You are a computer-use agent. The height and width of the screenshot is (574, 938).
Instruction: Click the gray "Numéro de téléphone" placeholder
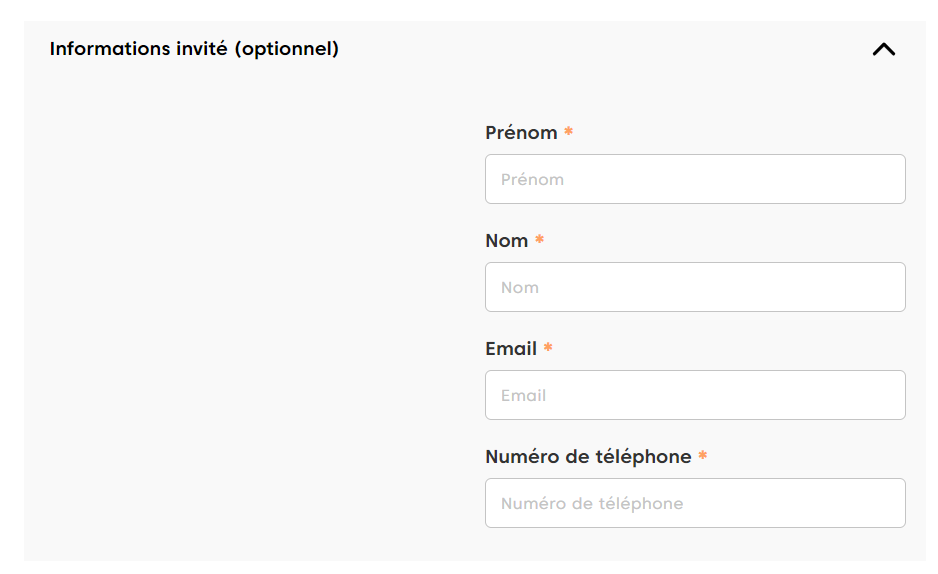point(592,504)
